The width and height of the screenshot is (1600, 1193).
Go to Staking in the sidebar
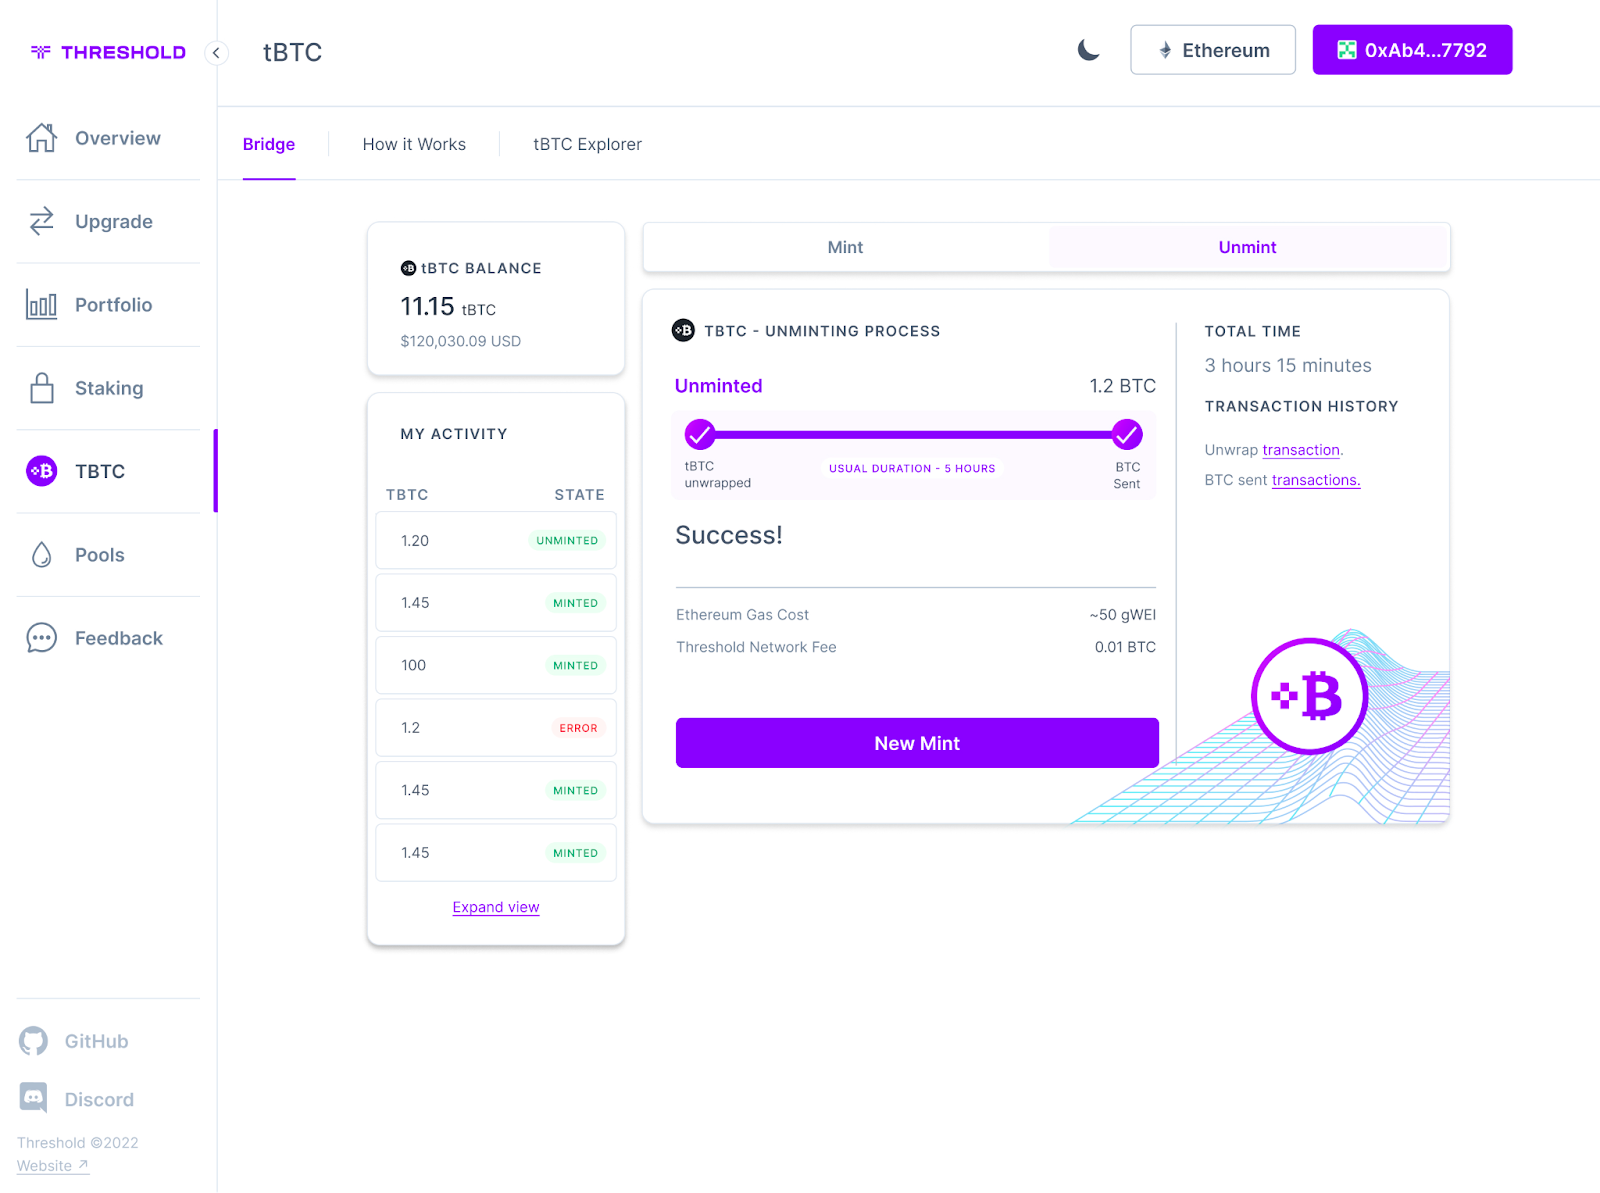[108, 388]
